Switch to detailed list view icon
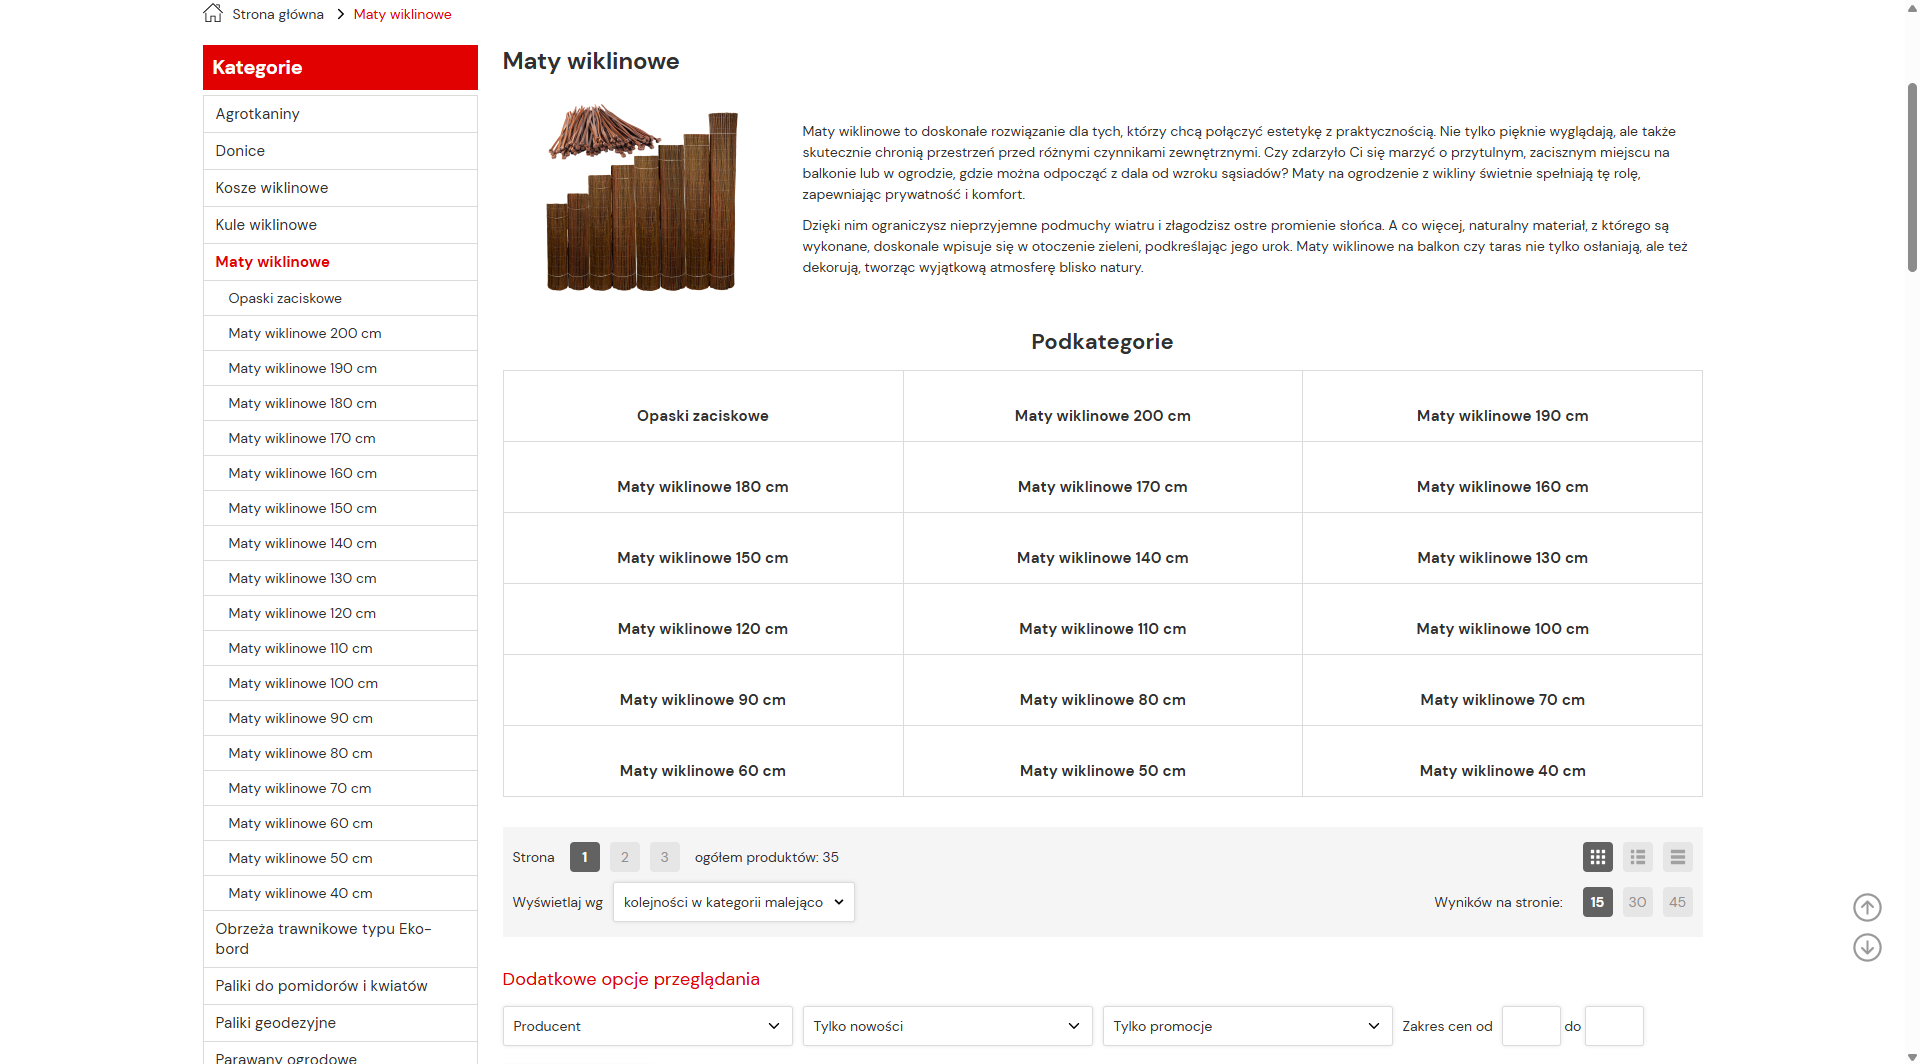 coord(1637,857)
